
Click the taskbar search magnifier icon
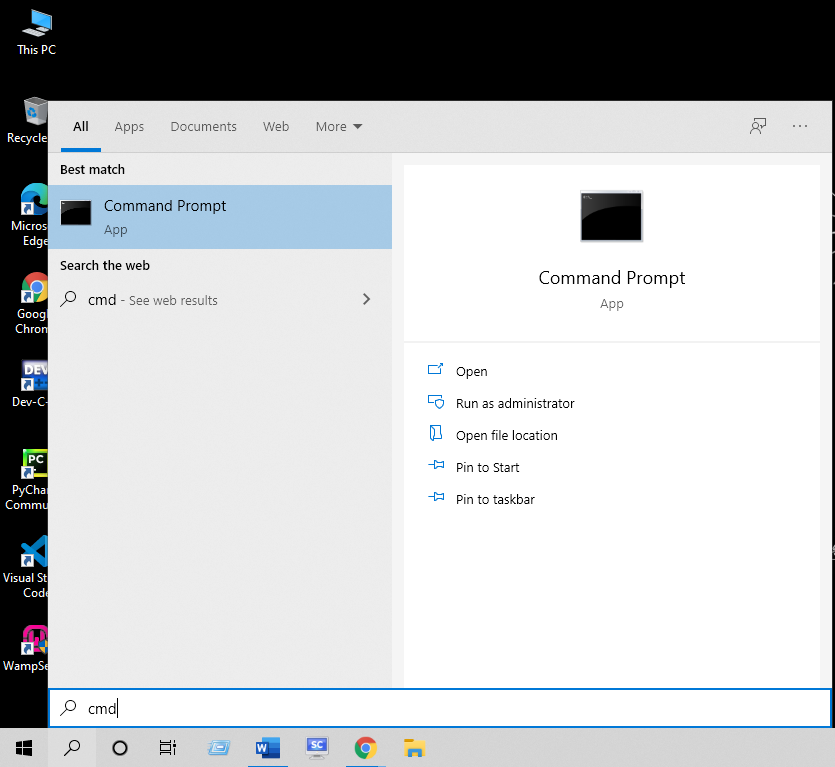72,747
